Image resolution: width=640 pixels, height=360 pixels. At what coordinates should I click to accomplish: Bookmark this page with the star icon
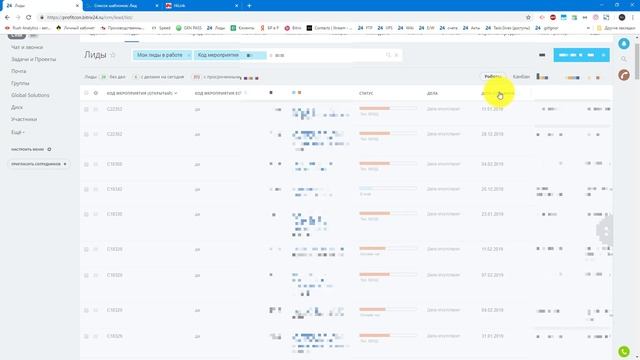[528, 18]
